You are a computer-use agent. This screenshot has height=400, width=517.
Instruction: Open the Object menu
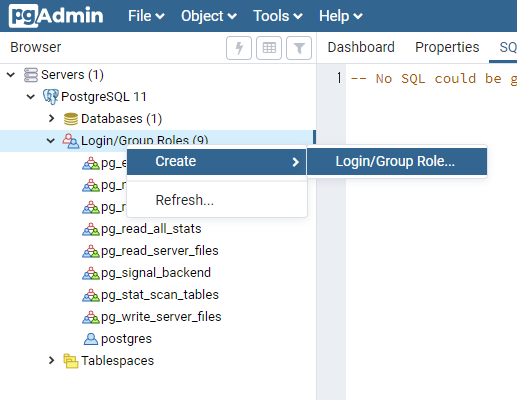(209, 16)
